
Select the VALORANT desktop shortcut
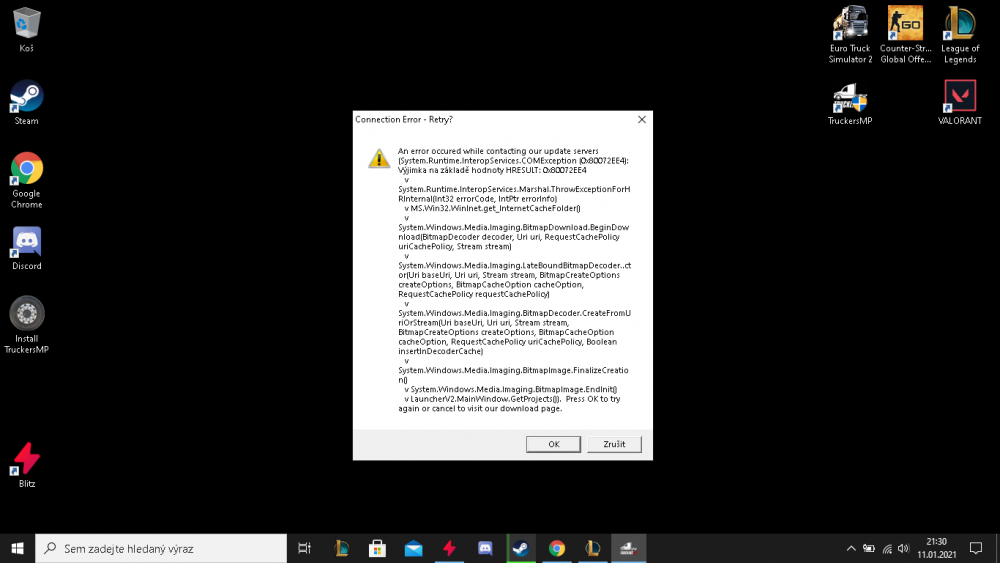pyautogui.click(x=960, y=102)
